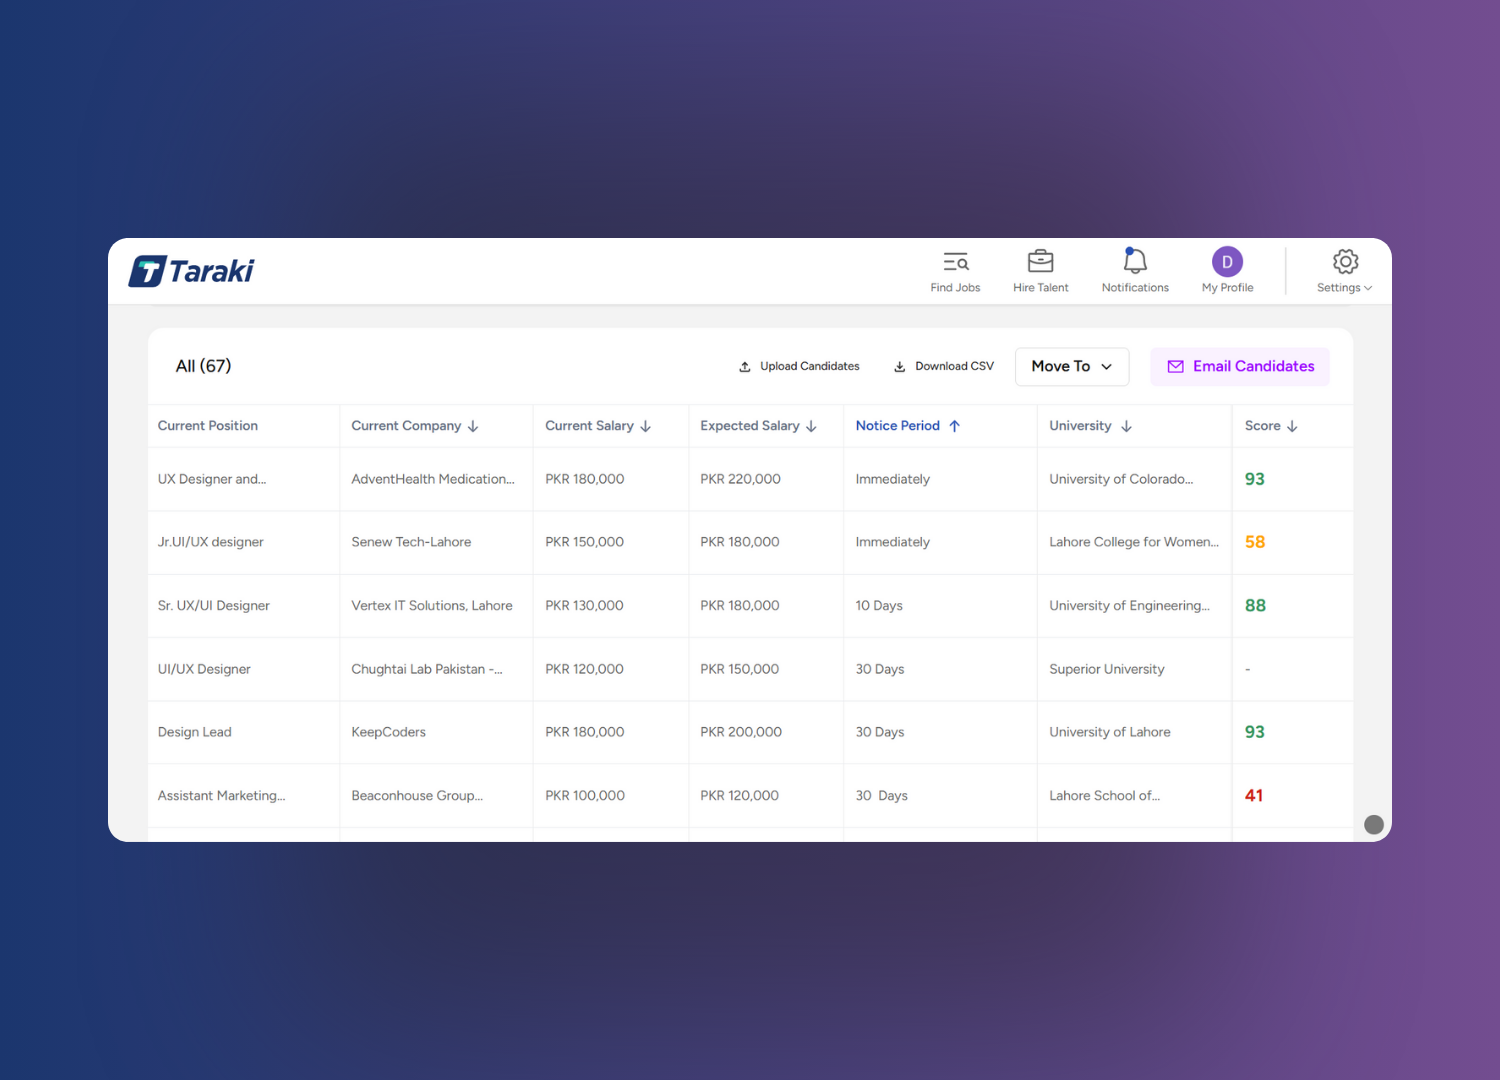
Task: Open the Find Jobs search icon
Action: [955, 262]
